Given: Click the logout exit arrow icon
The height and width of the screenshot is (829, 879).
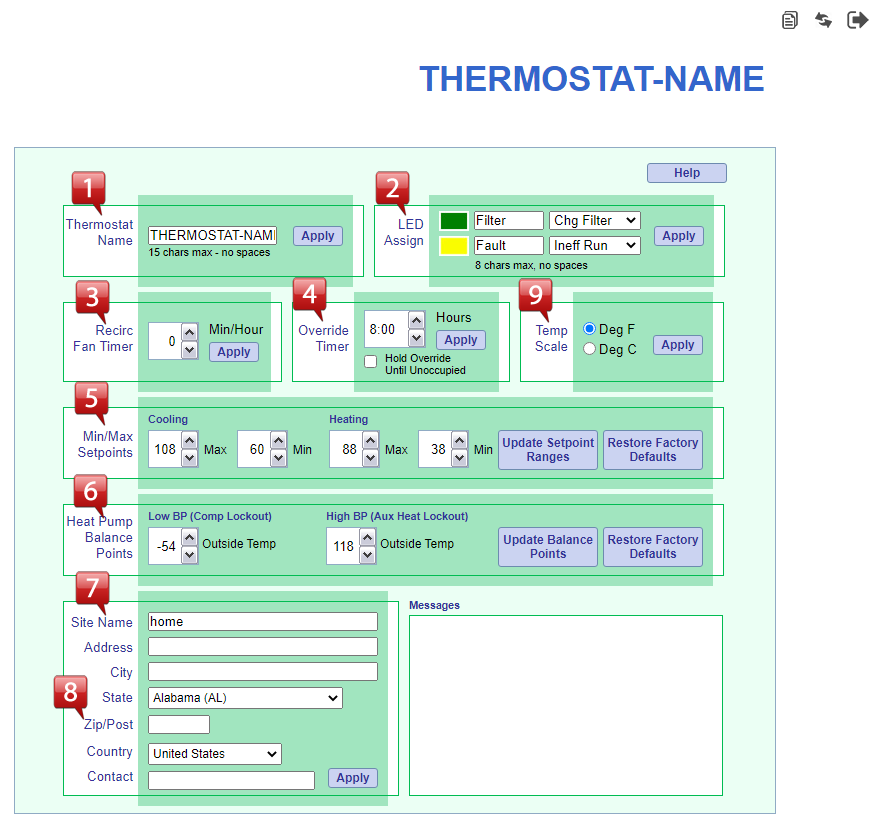Looking at the screenshot, I should click(x=857, y=20).
